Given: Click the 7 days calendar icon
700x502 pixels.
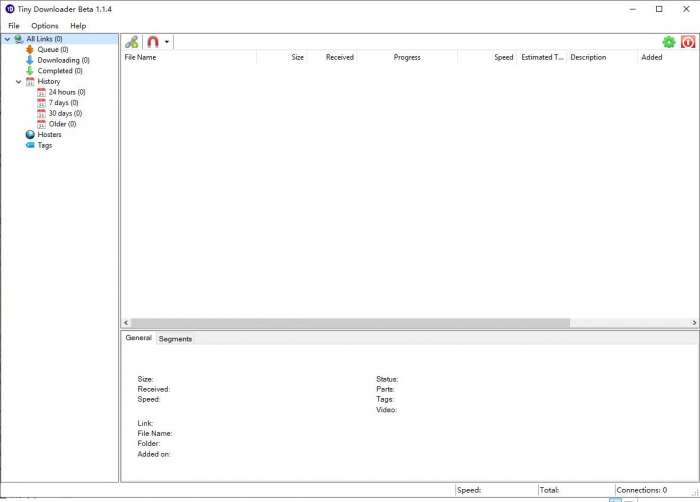Looking at the screenshot, I should point(41,103).
